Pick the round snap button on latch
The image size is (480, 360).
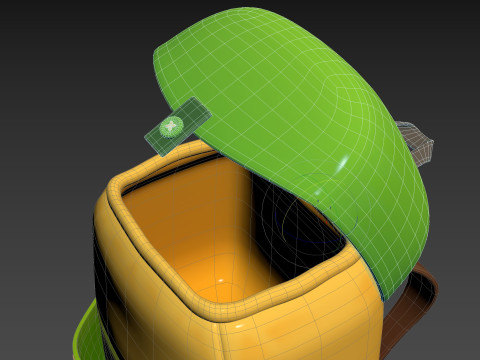[171, 127]
